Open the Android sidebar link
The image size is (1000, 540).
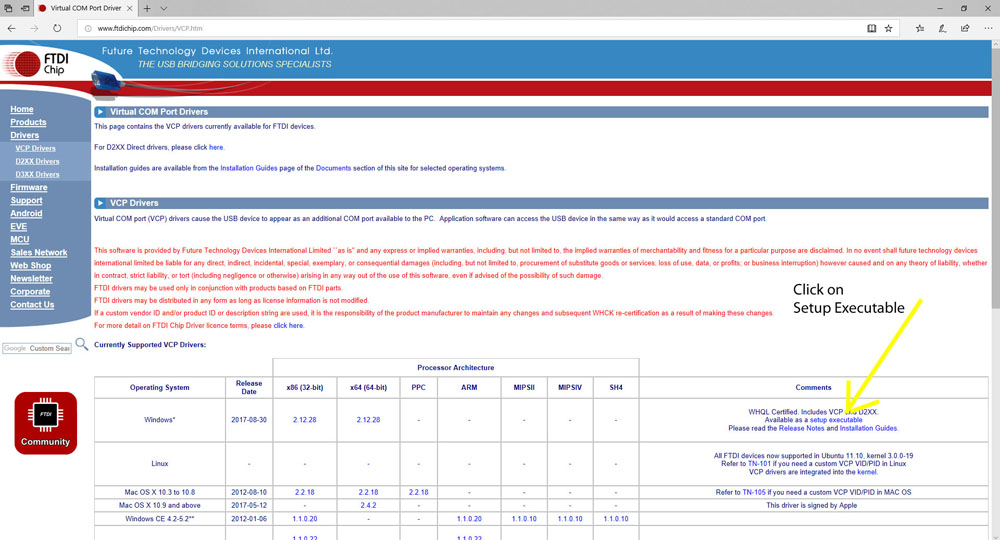point(26,214)
